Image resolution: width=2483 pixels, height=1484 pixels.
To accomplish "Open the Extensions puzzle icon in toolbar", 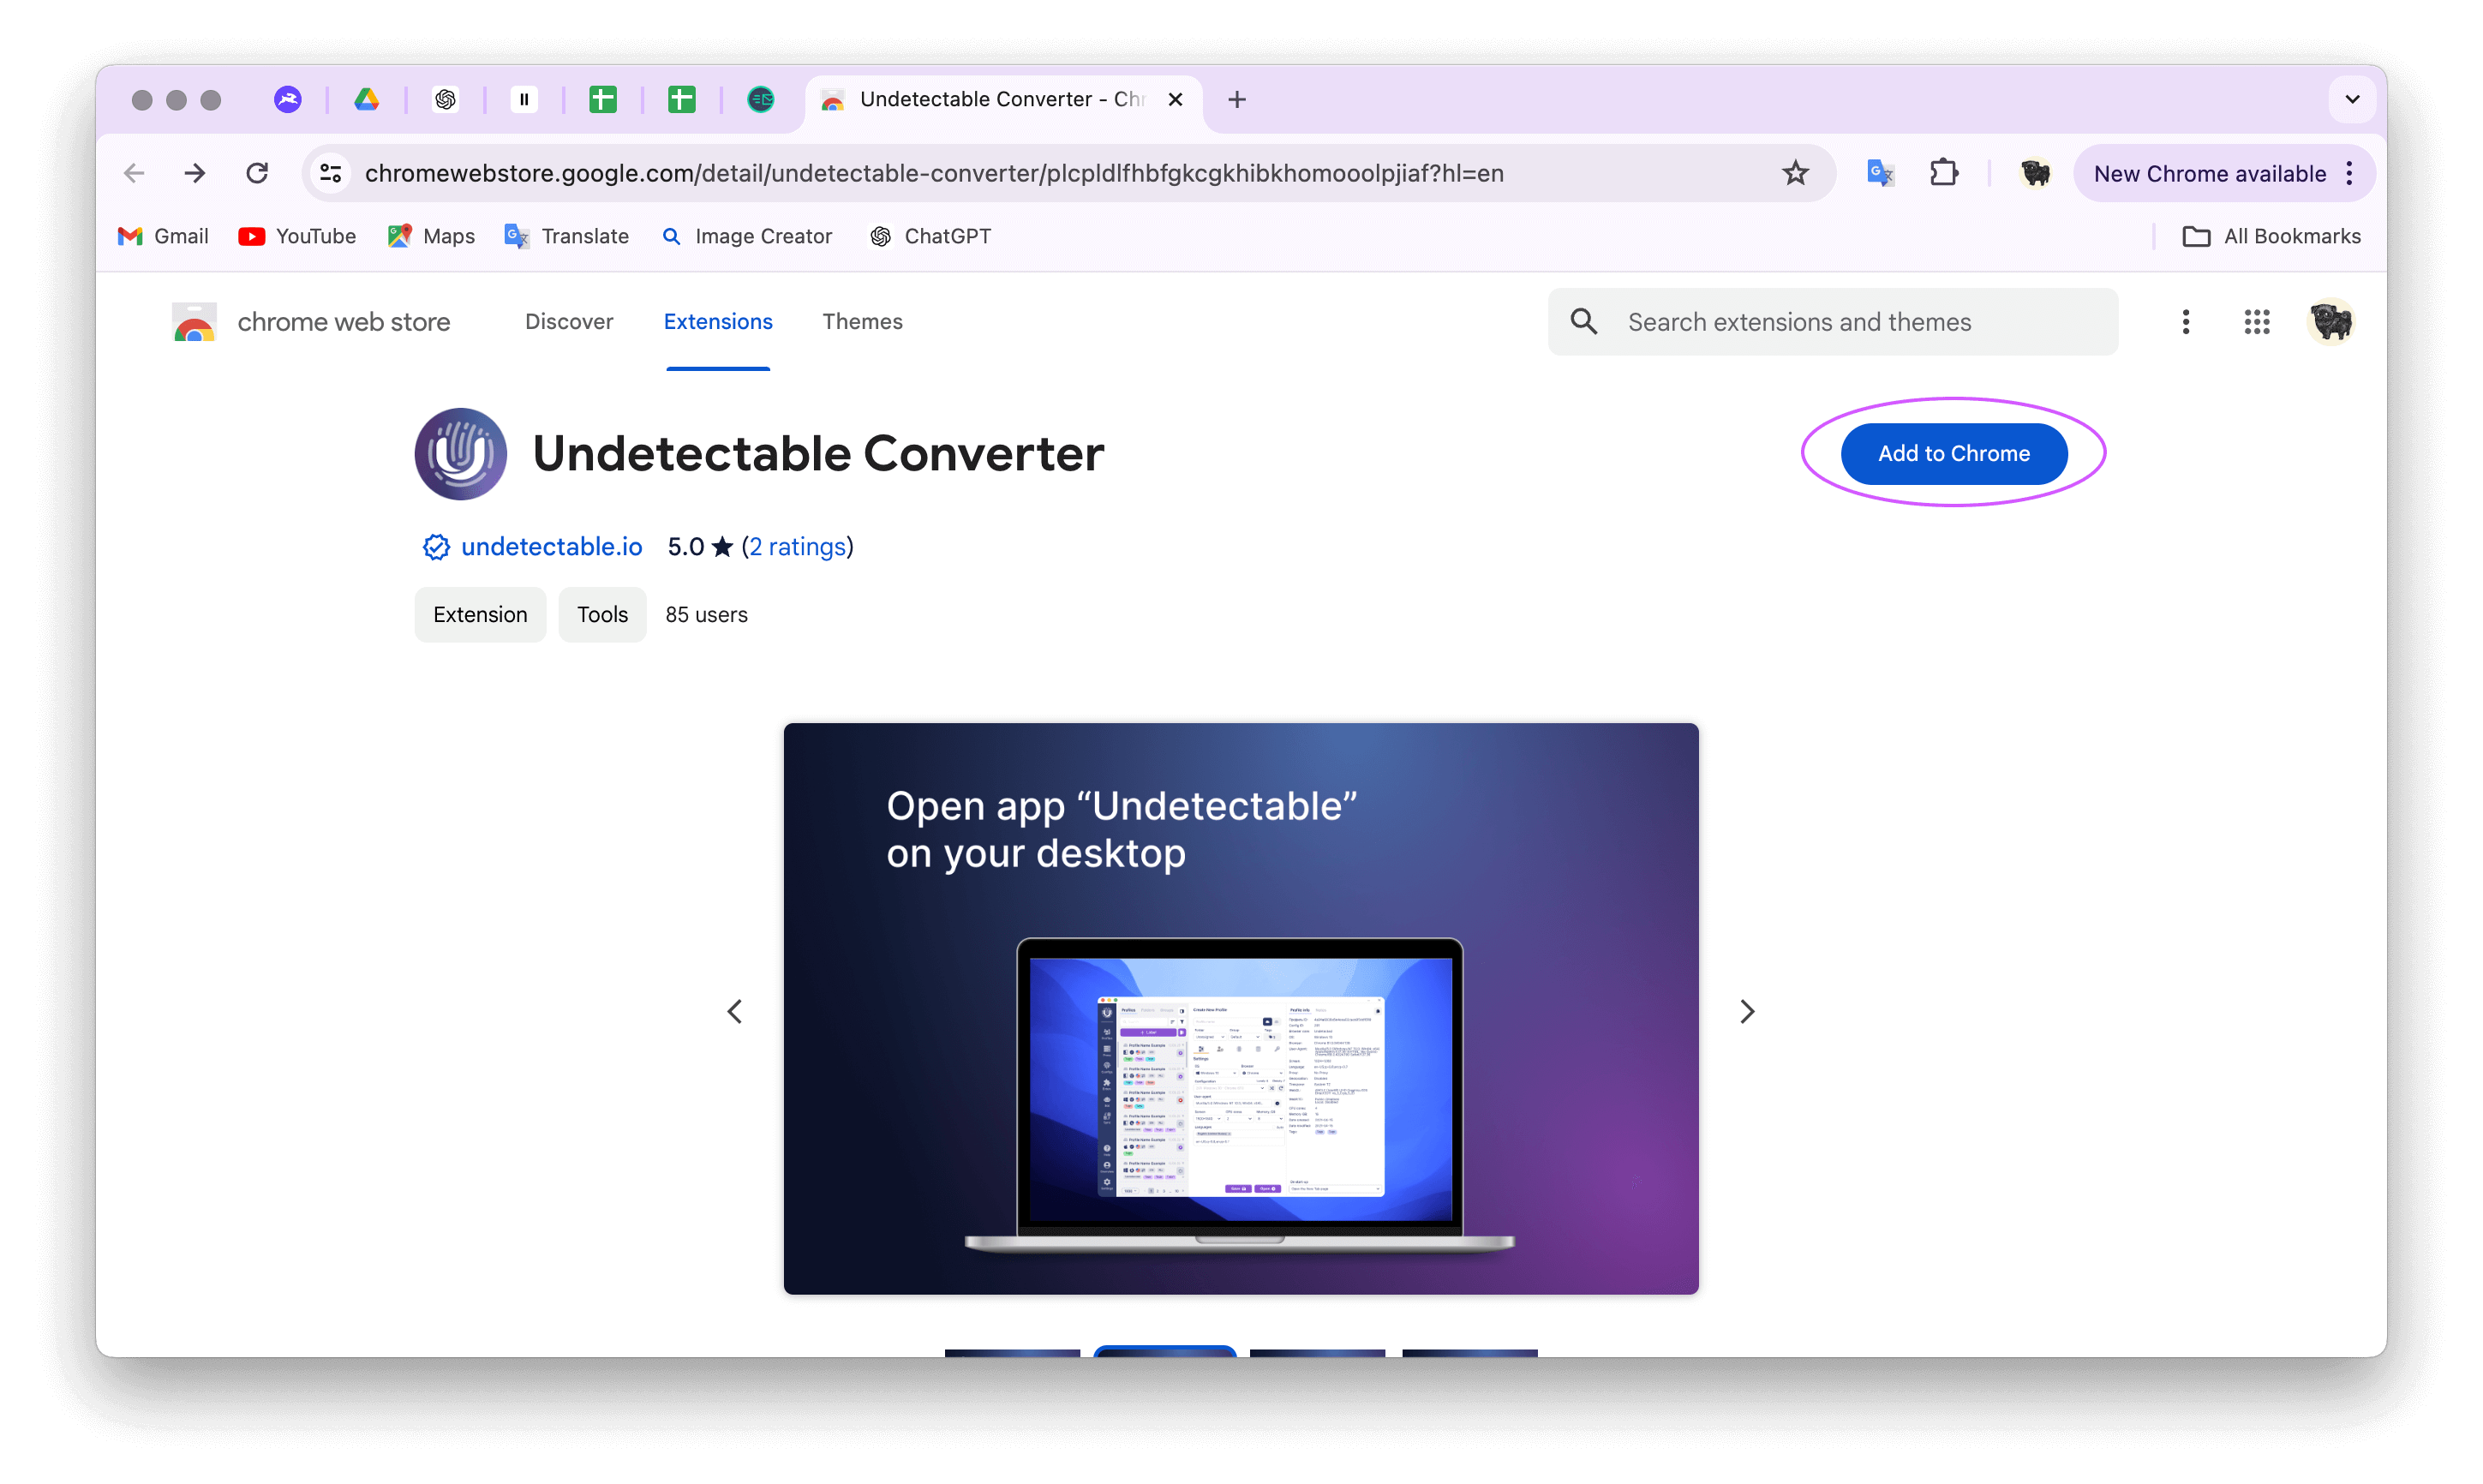I will pyautogui.click(x=1944, y=172).
